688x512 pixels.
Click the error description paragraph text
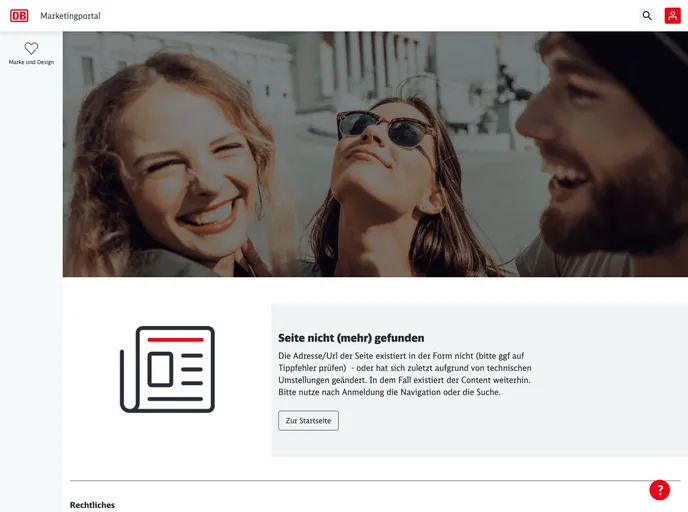pos(404,374)
